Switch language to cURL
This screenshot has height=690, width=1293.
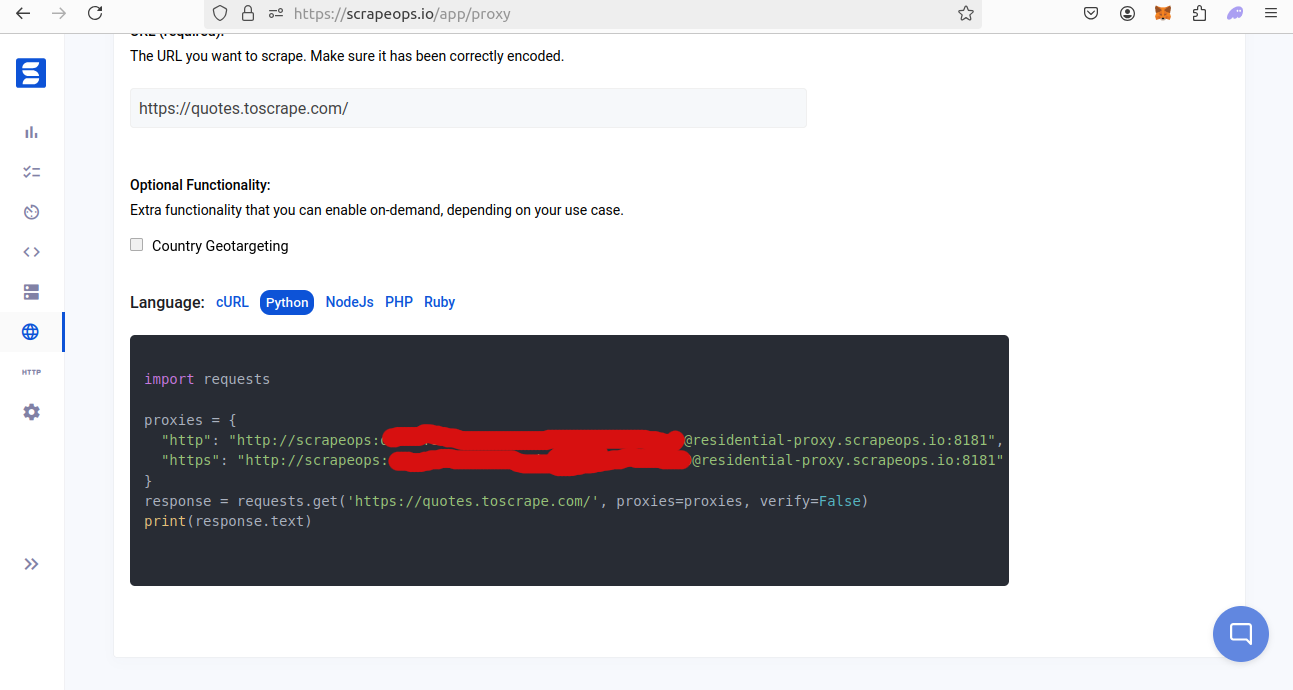(x=232, y=302)
